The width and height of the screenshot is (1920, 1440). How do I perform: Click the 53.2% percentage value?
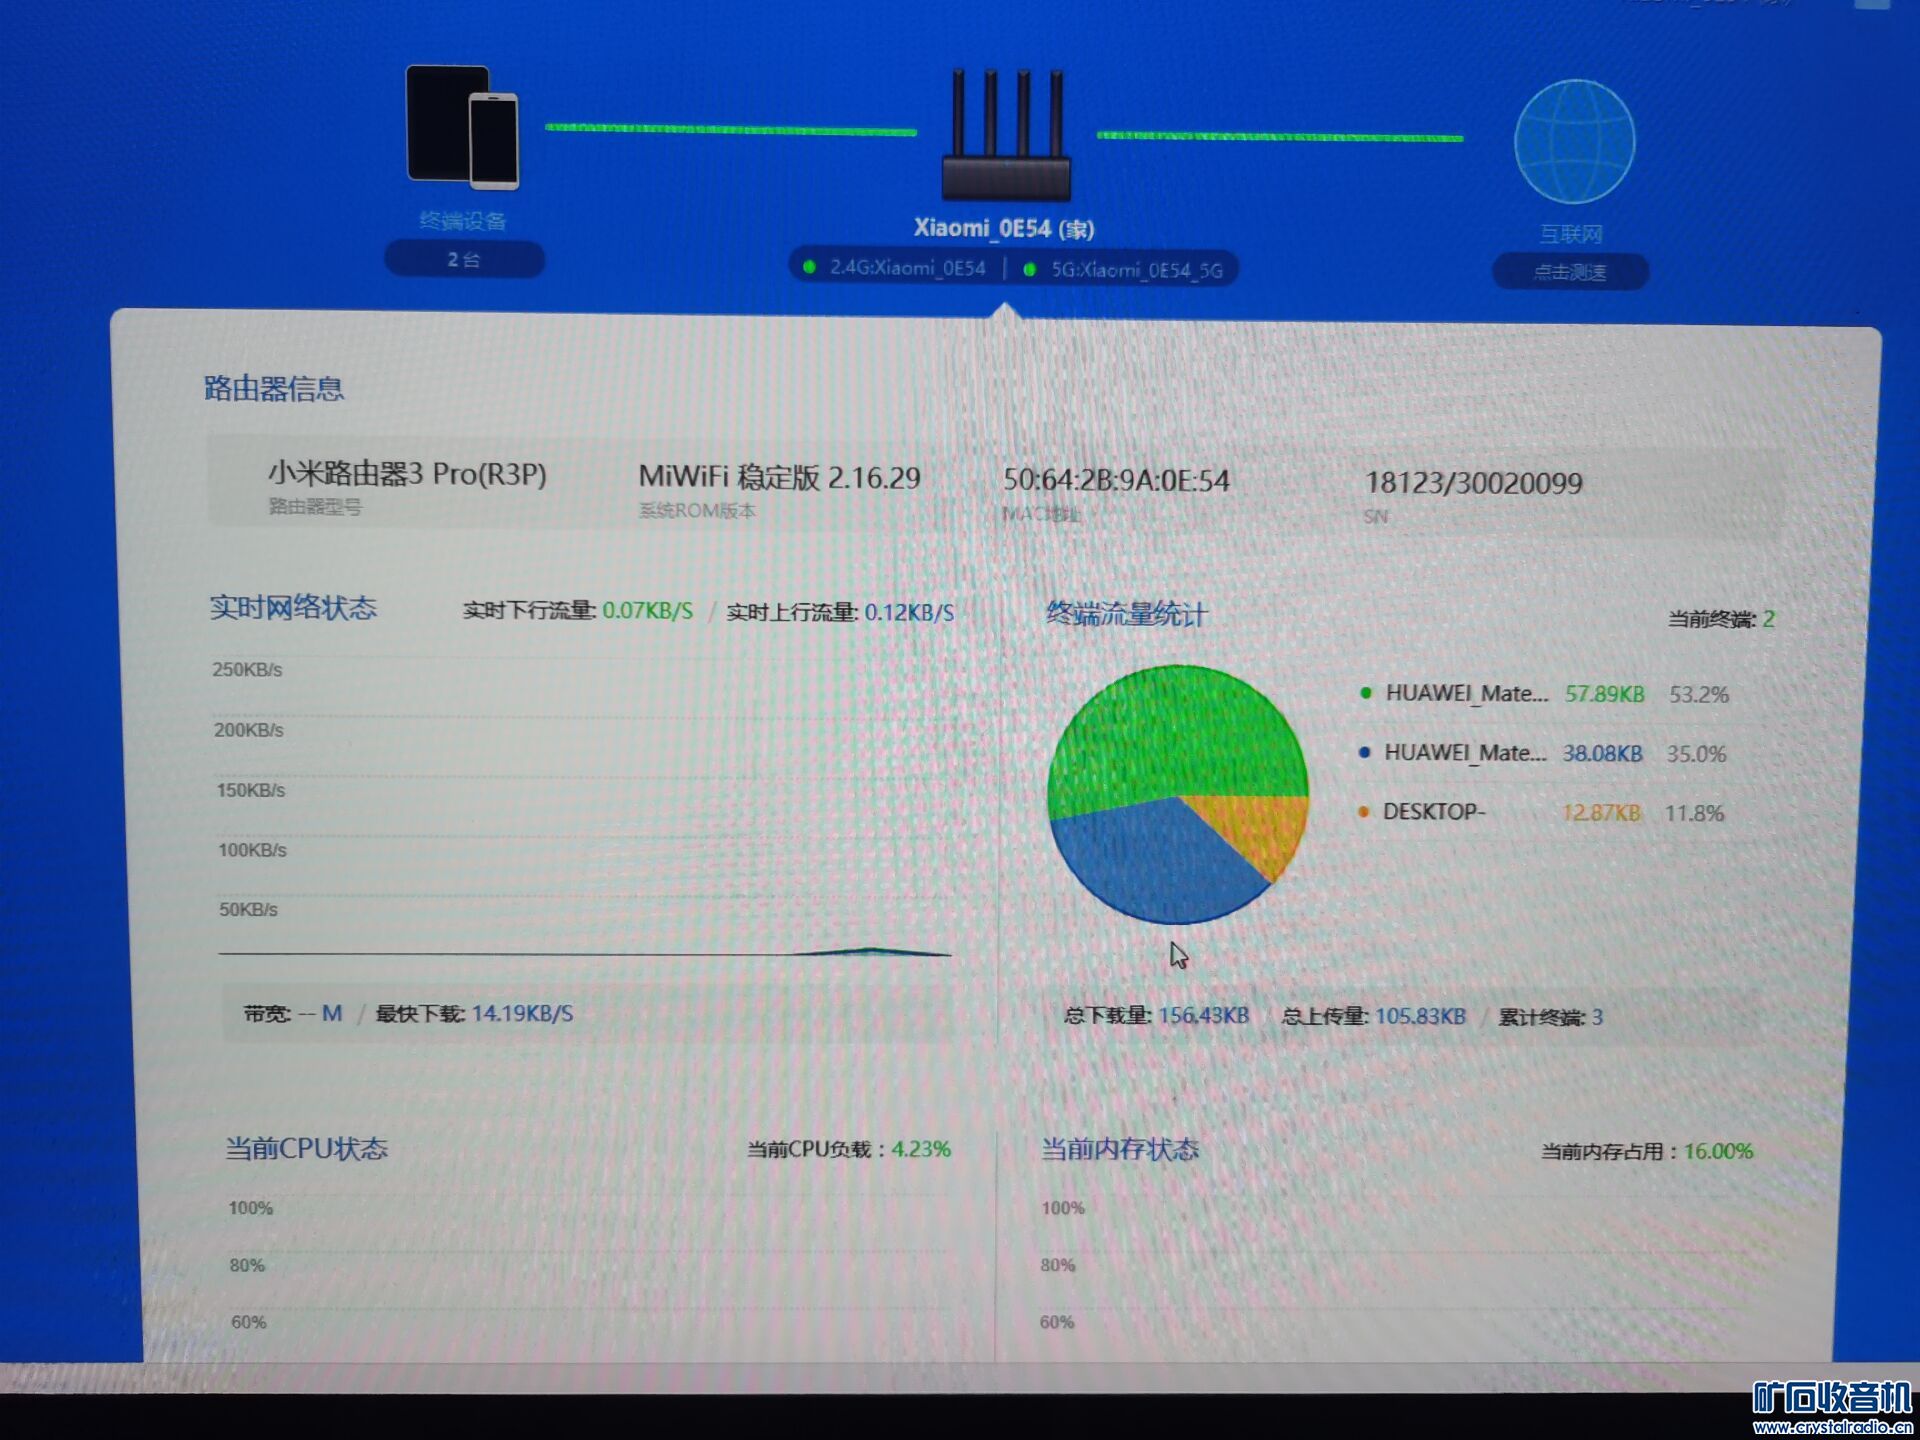tap(1699, 694)
